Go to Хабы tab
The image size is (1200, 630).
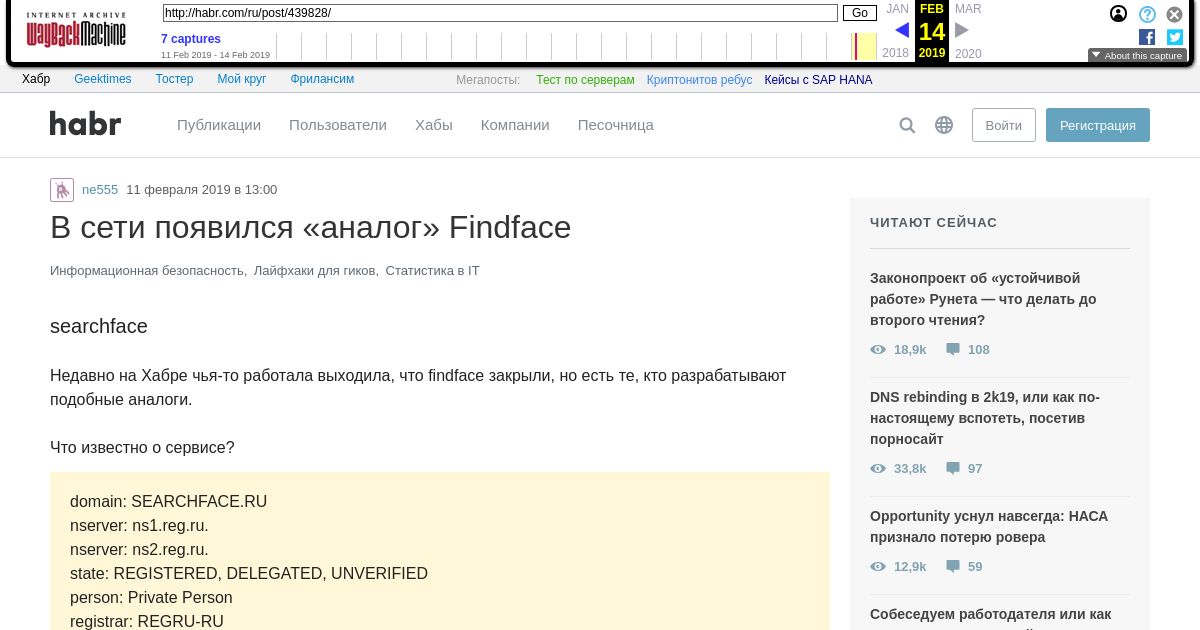coord(434,125)
